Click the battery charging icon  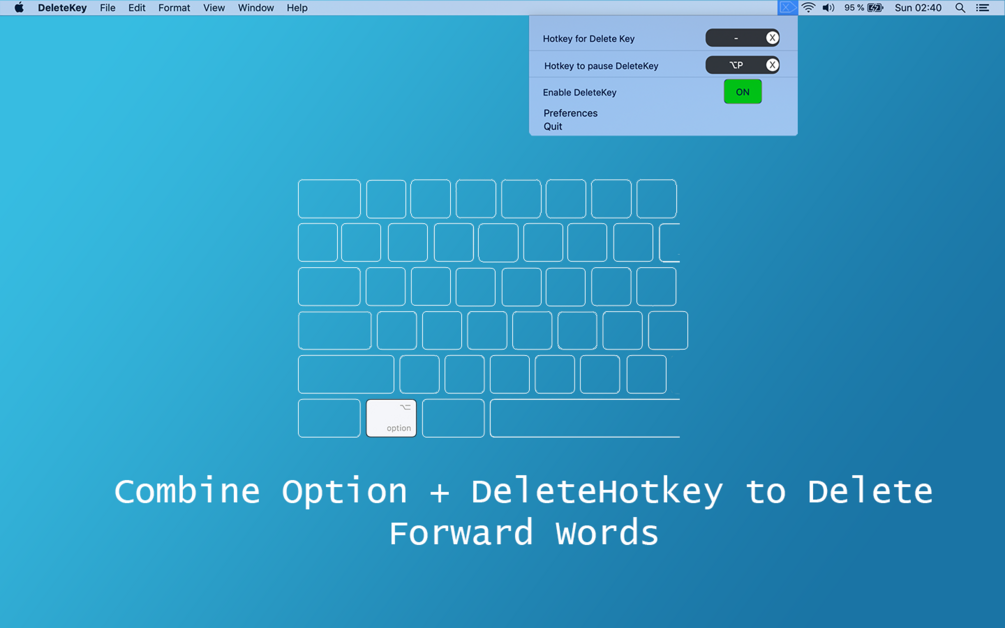pos(876,8)
